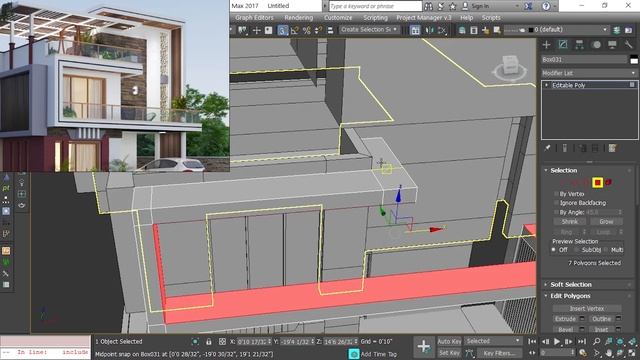Image resolution: width=640 pixels, height=360 pixels.
Task: Click the Pin Stack icon
Action: tap(547, 148)
